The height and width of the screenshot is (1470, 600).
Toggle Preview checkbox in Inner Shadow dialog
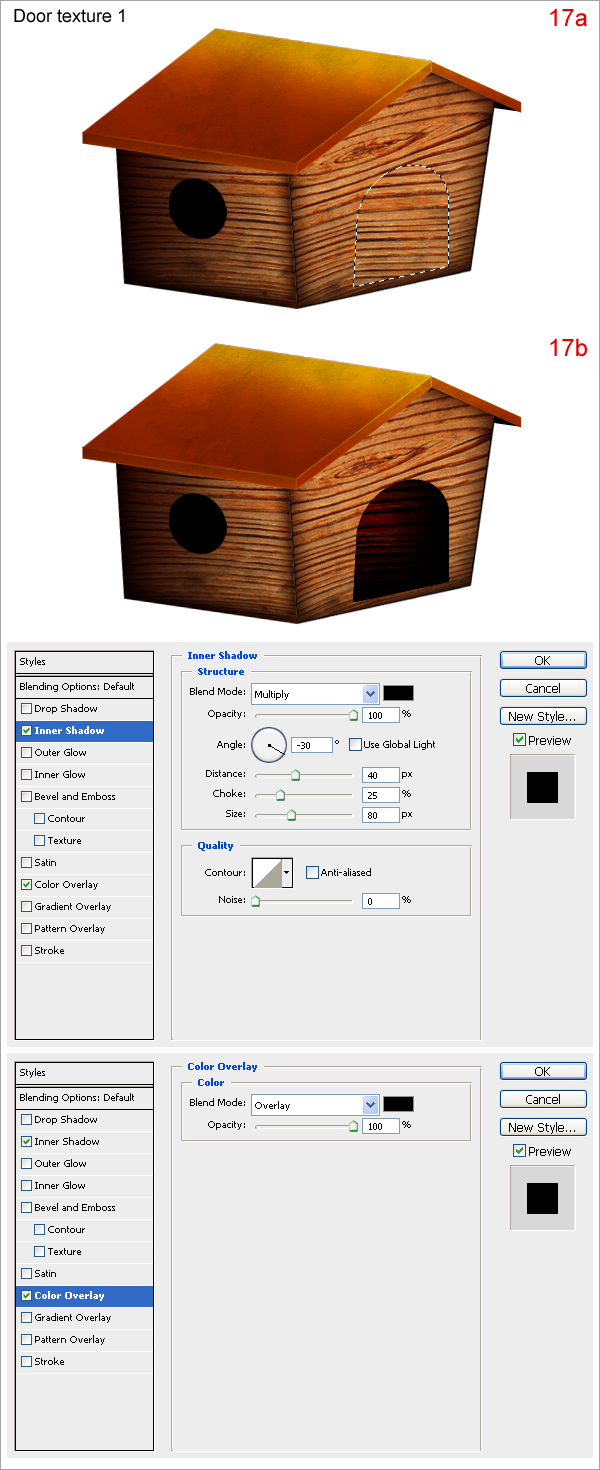519,740
